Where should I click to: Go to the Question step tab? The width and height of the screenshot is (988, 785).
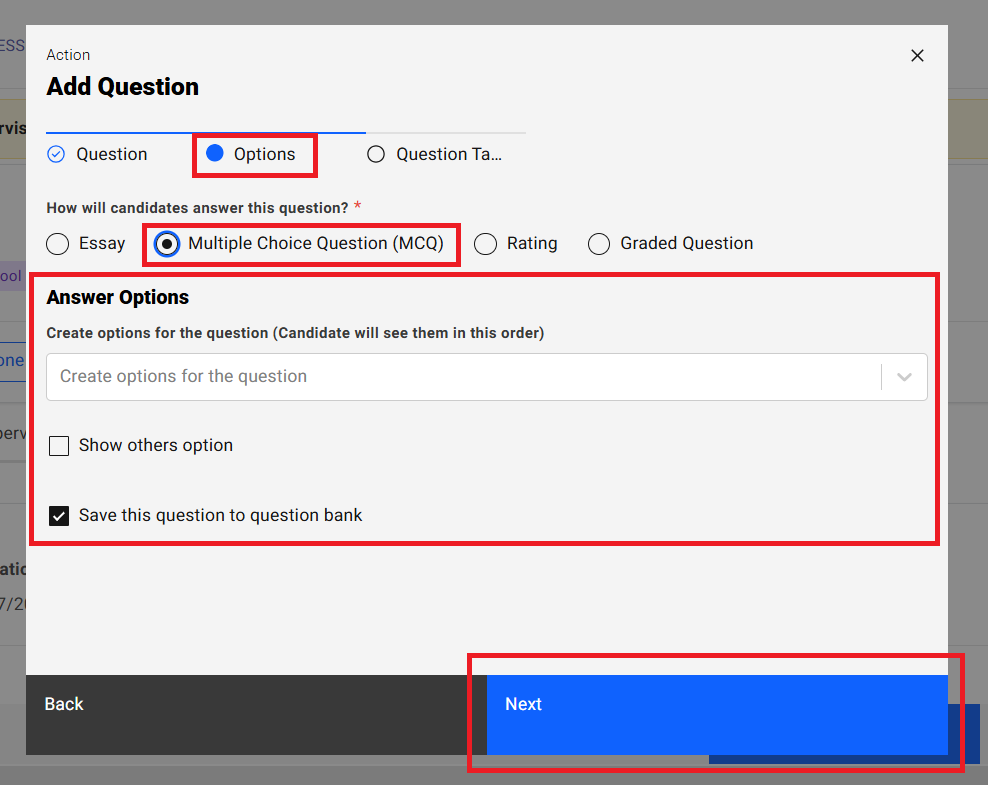click(x=112, y=154)
